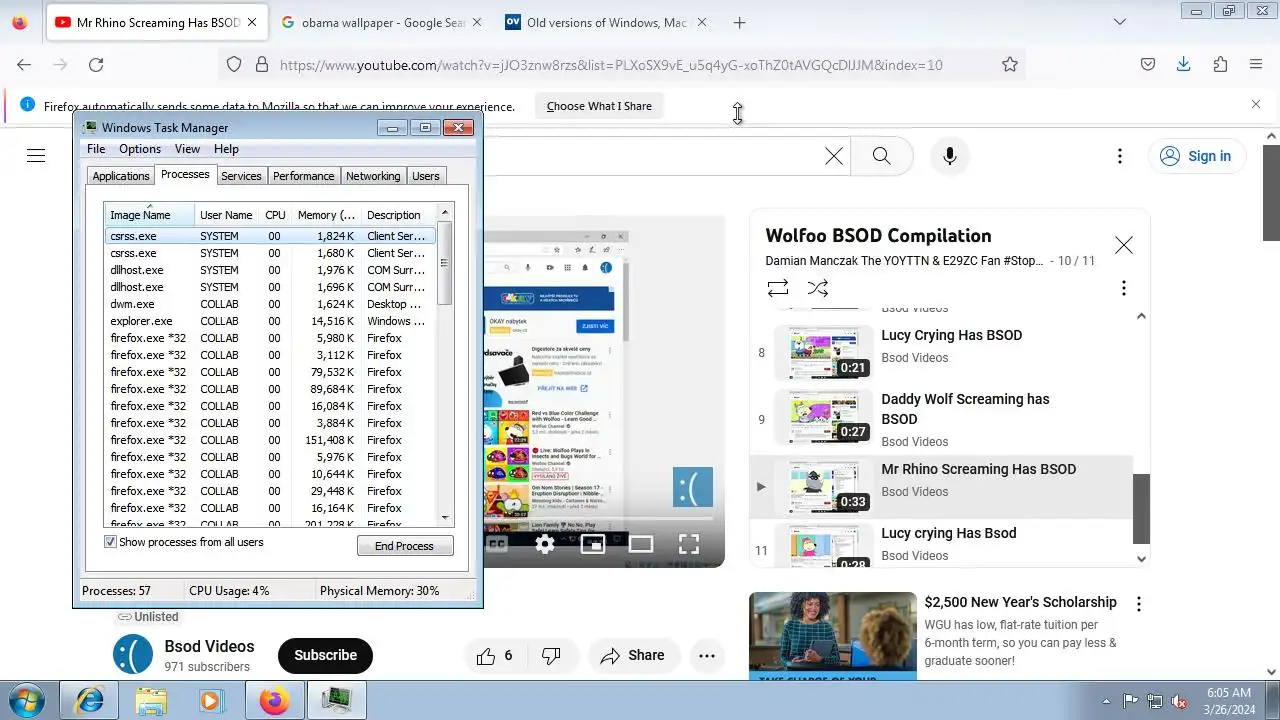Click the YouTube search magnifier button

coord(881,156)
